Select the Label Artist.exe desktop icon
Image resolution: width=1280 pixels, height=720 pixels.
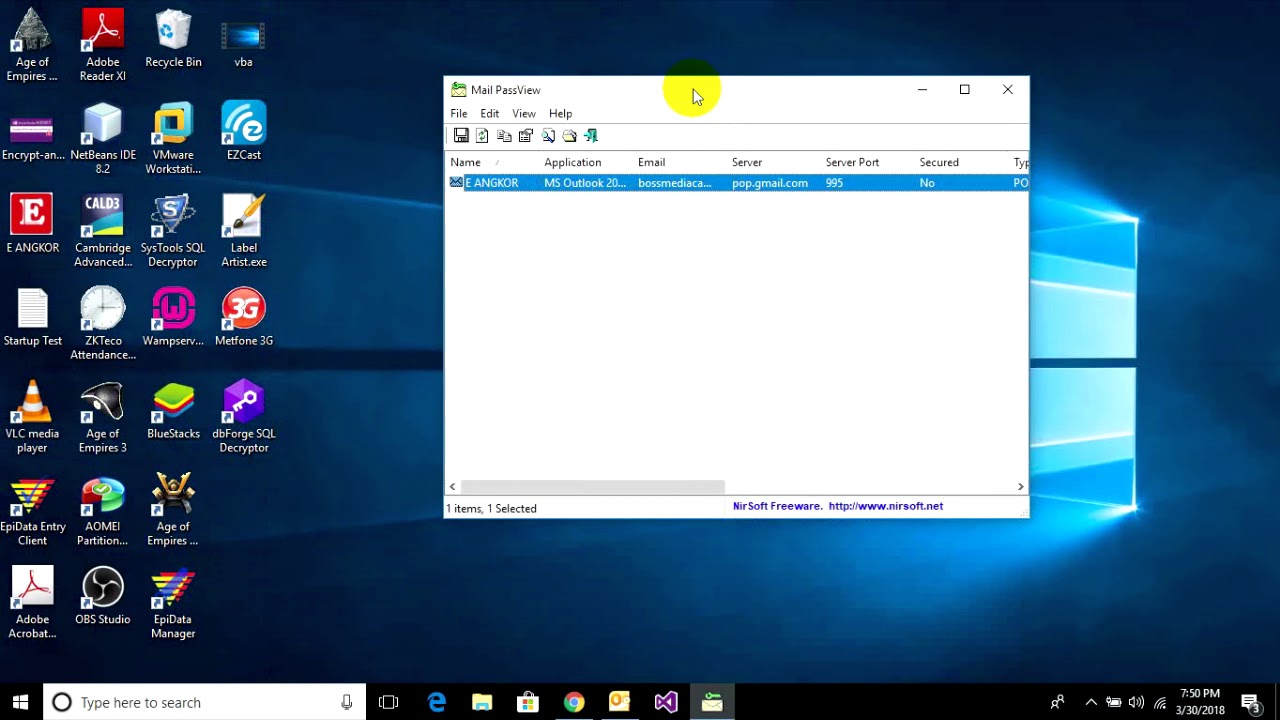pos(243,231)
